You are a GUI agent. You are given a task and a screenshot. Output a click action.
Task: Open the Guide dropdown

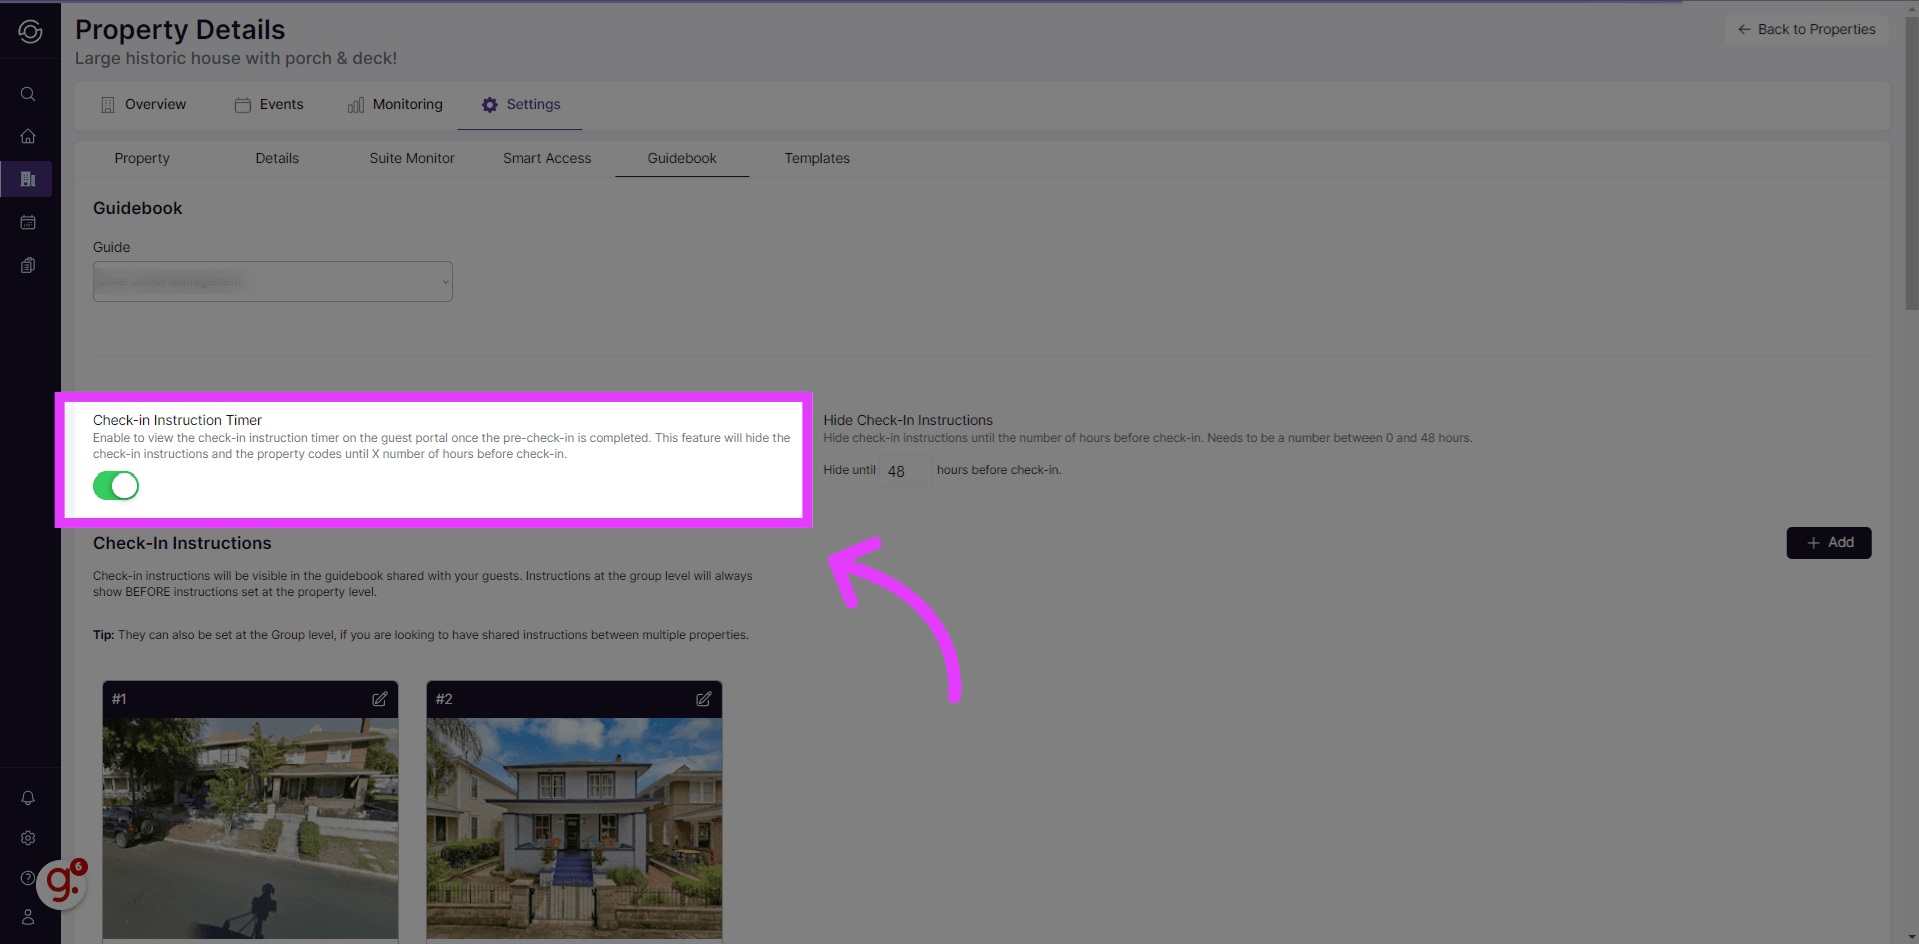(x=271, y=281)
